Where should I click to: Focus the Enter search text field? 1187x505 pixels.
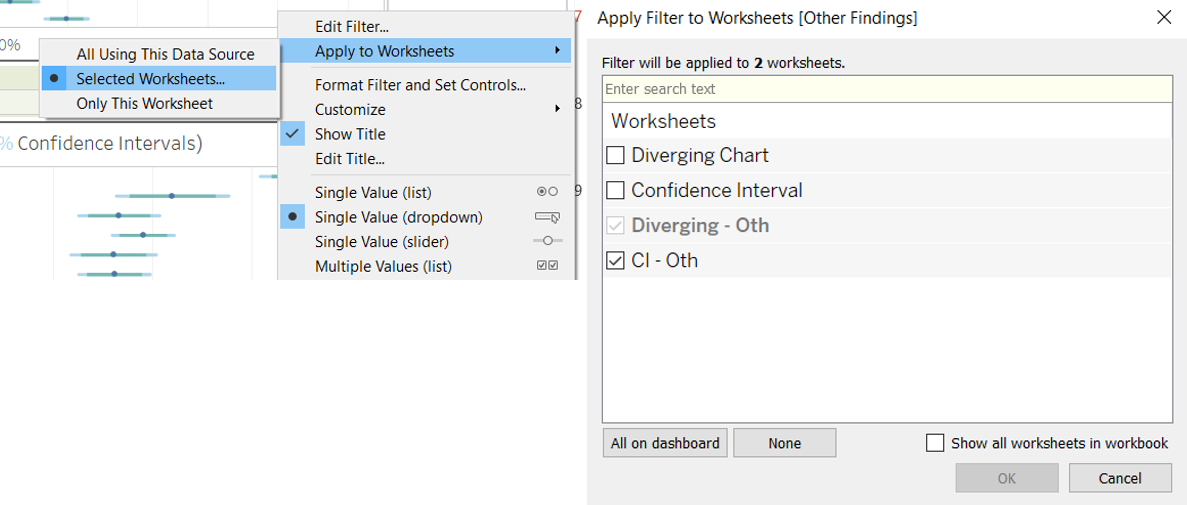click(886, 89)
